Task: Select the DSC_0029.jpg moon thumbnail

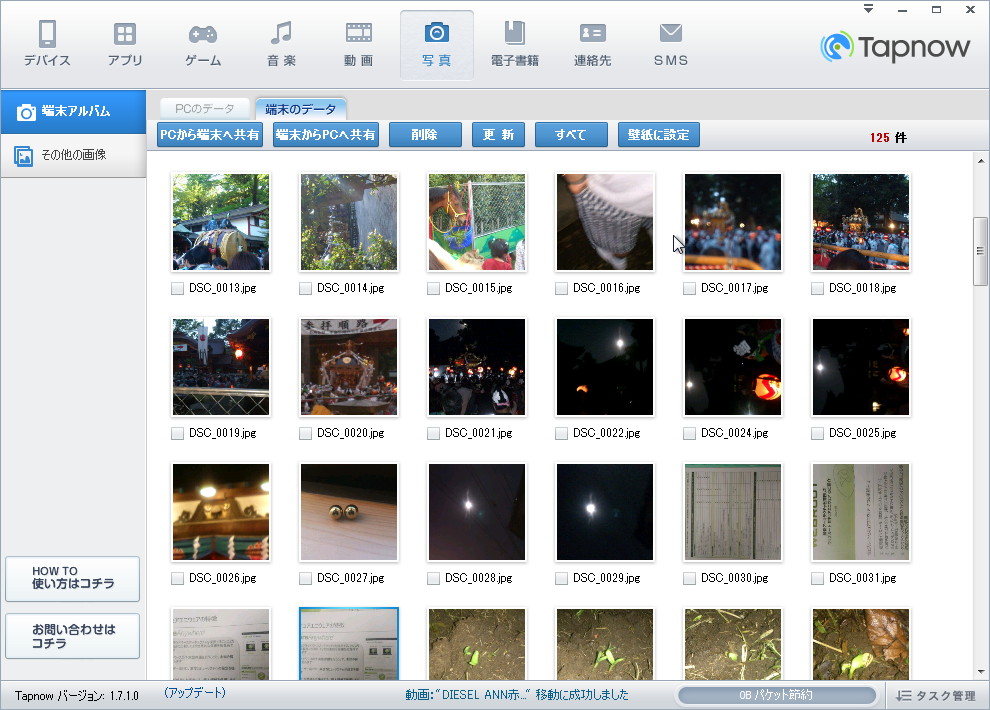Action: pos(605,512)
